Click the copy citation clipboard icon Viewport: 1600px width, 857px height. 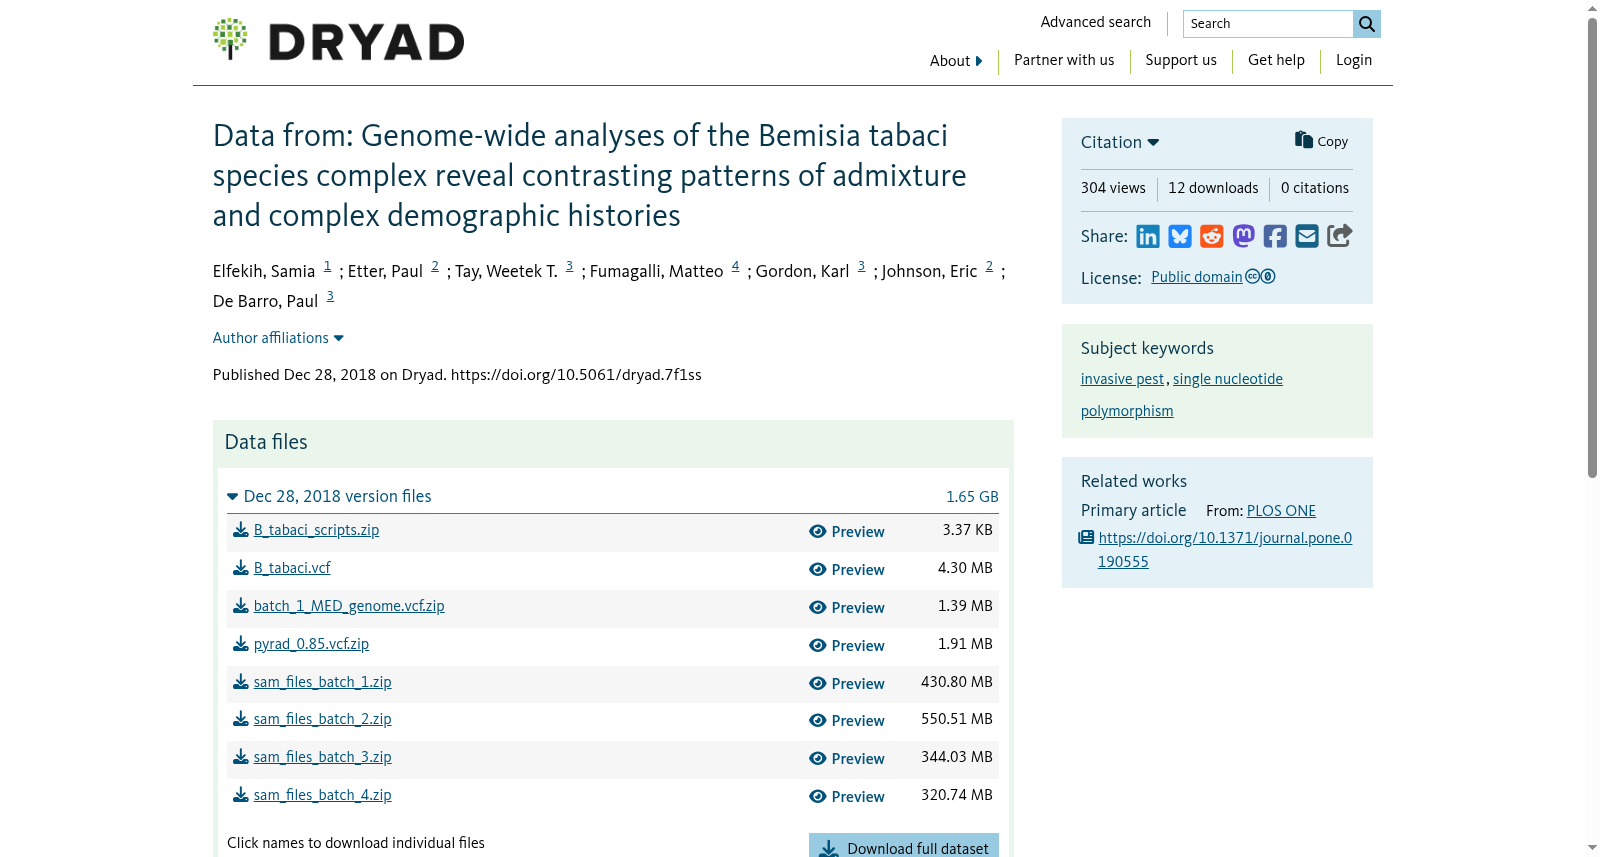tap(1304, 140)
